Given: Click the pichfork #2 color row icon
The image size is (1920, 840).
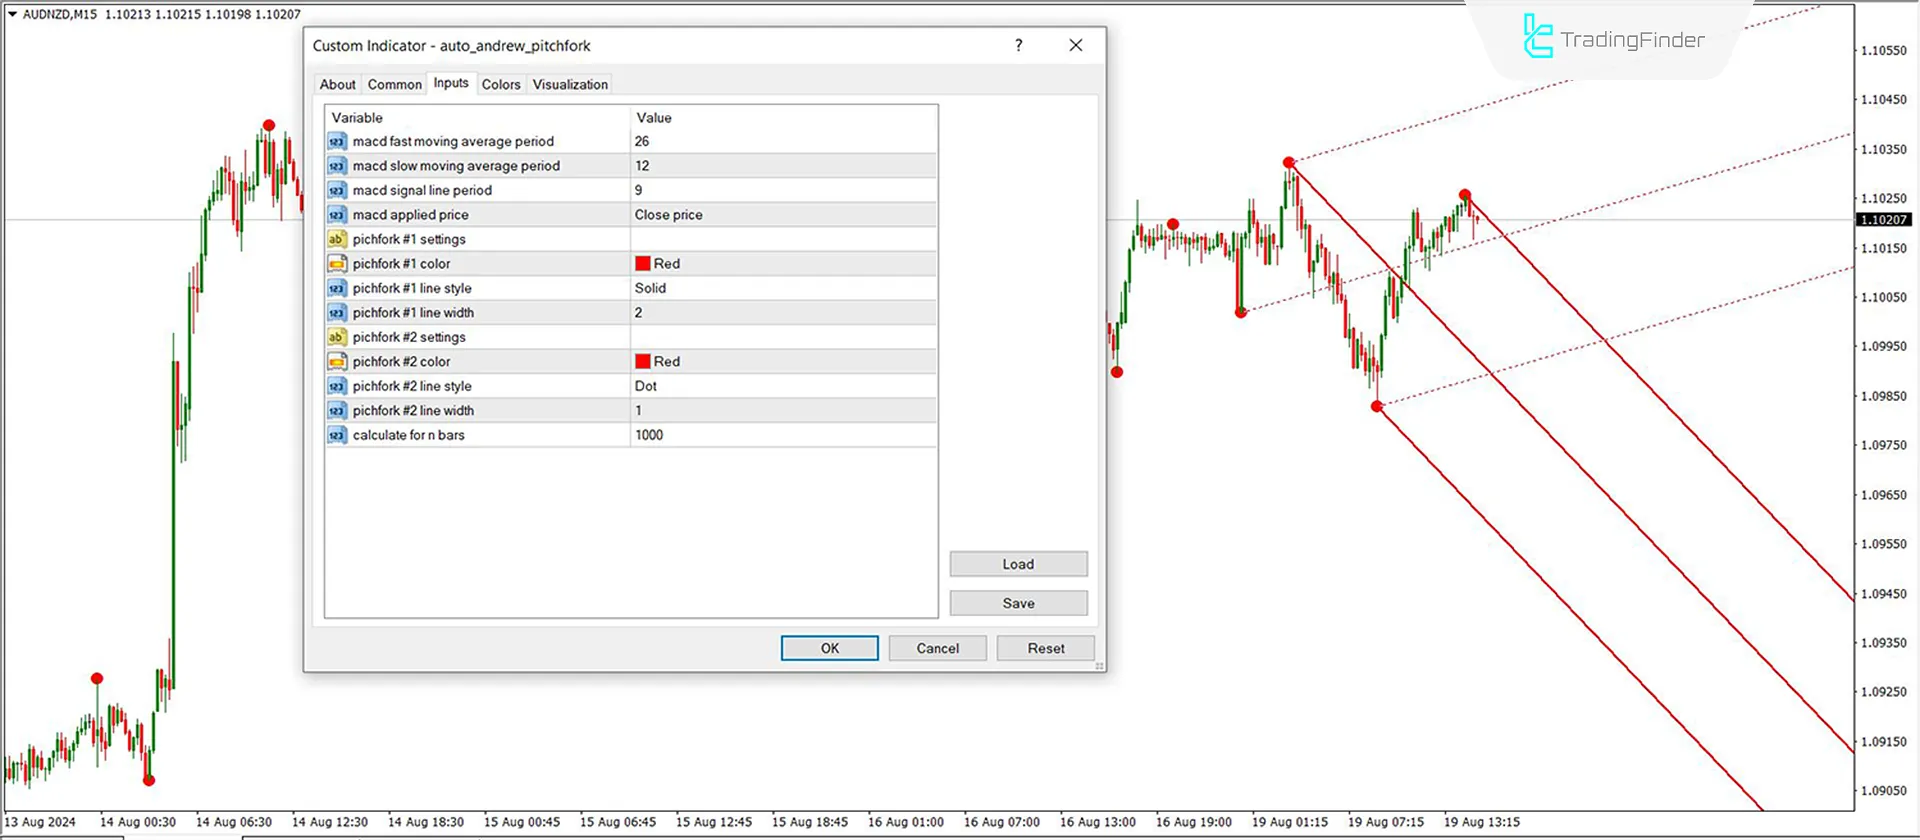Looking at the screenshot, I should click(x=337, y=362).
